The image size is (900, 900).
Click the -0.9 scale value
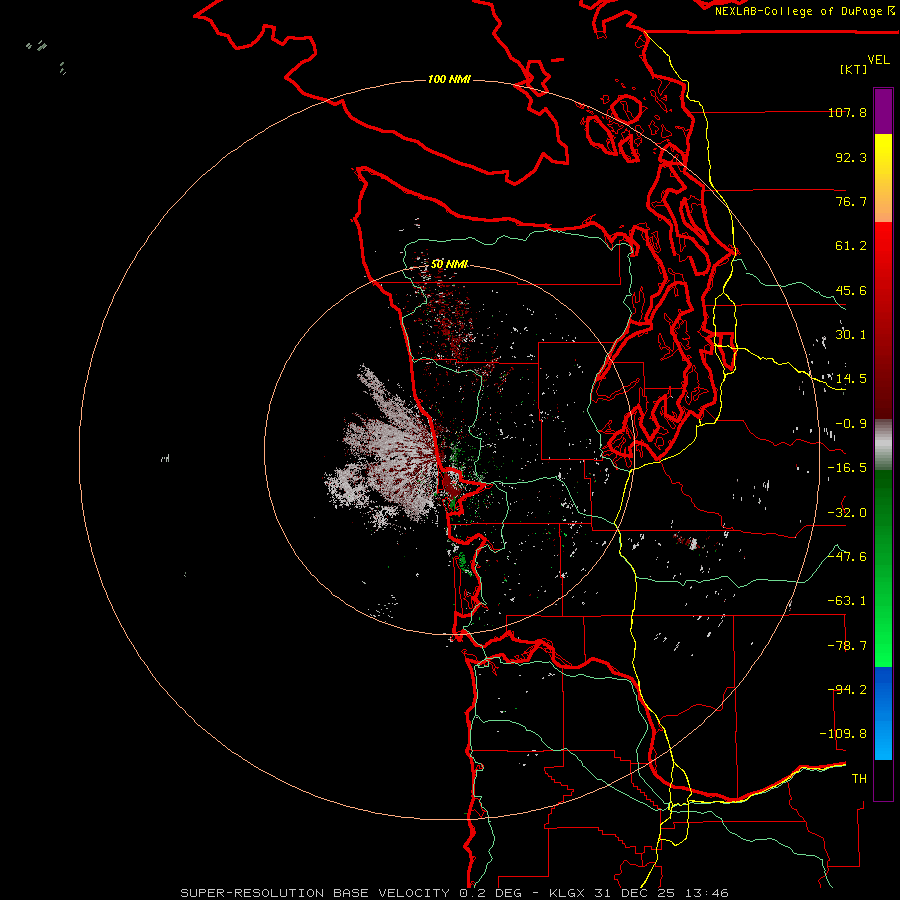(851, 424)
